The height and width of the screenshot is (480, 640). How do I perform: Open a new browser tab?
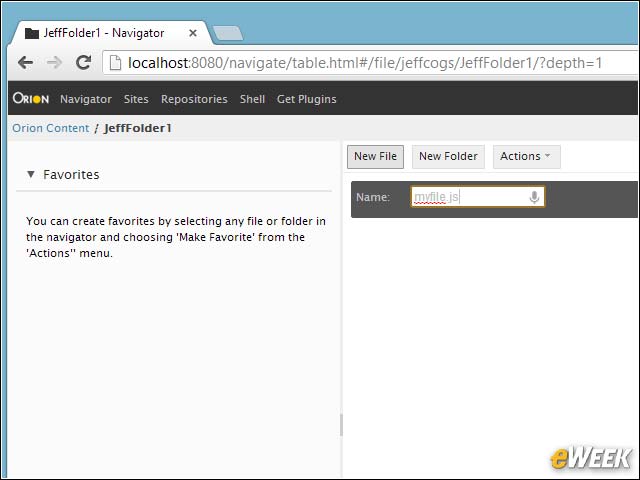click(228, 33)
